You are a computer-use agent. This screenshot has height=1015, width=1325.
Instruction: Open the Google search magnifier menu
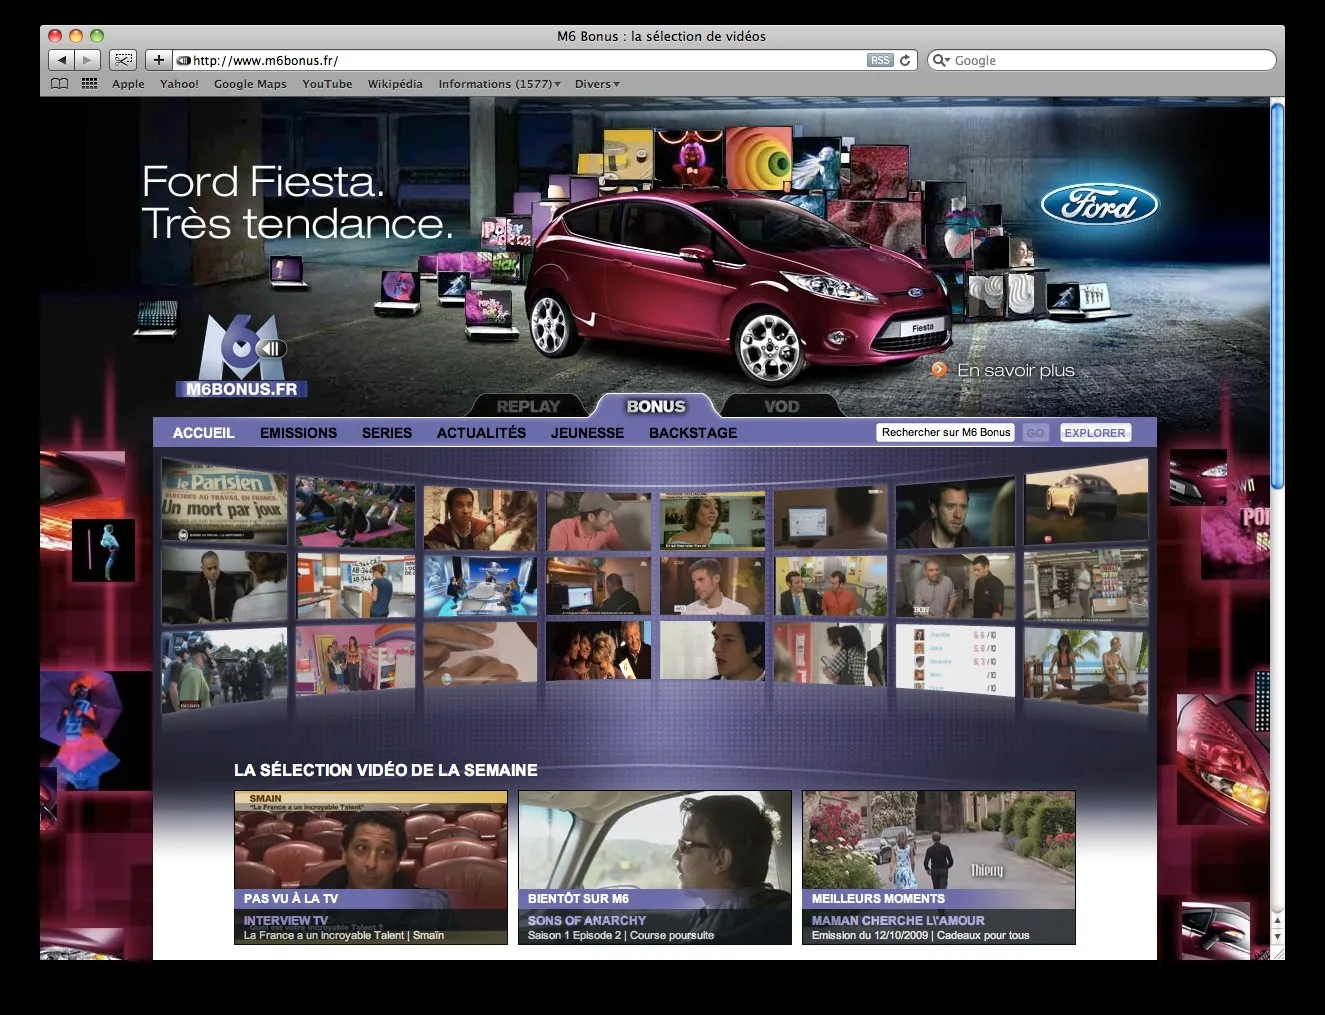point(941,60)
